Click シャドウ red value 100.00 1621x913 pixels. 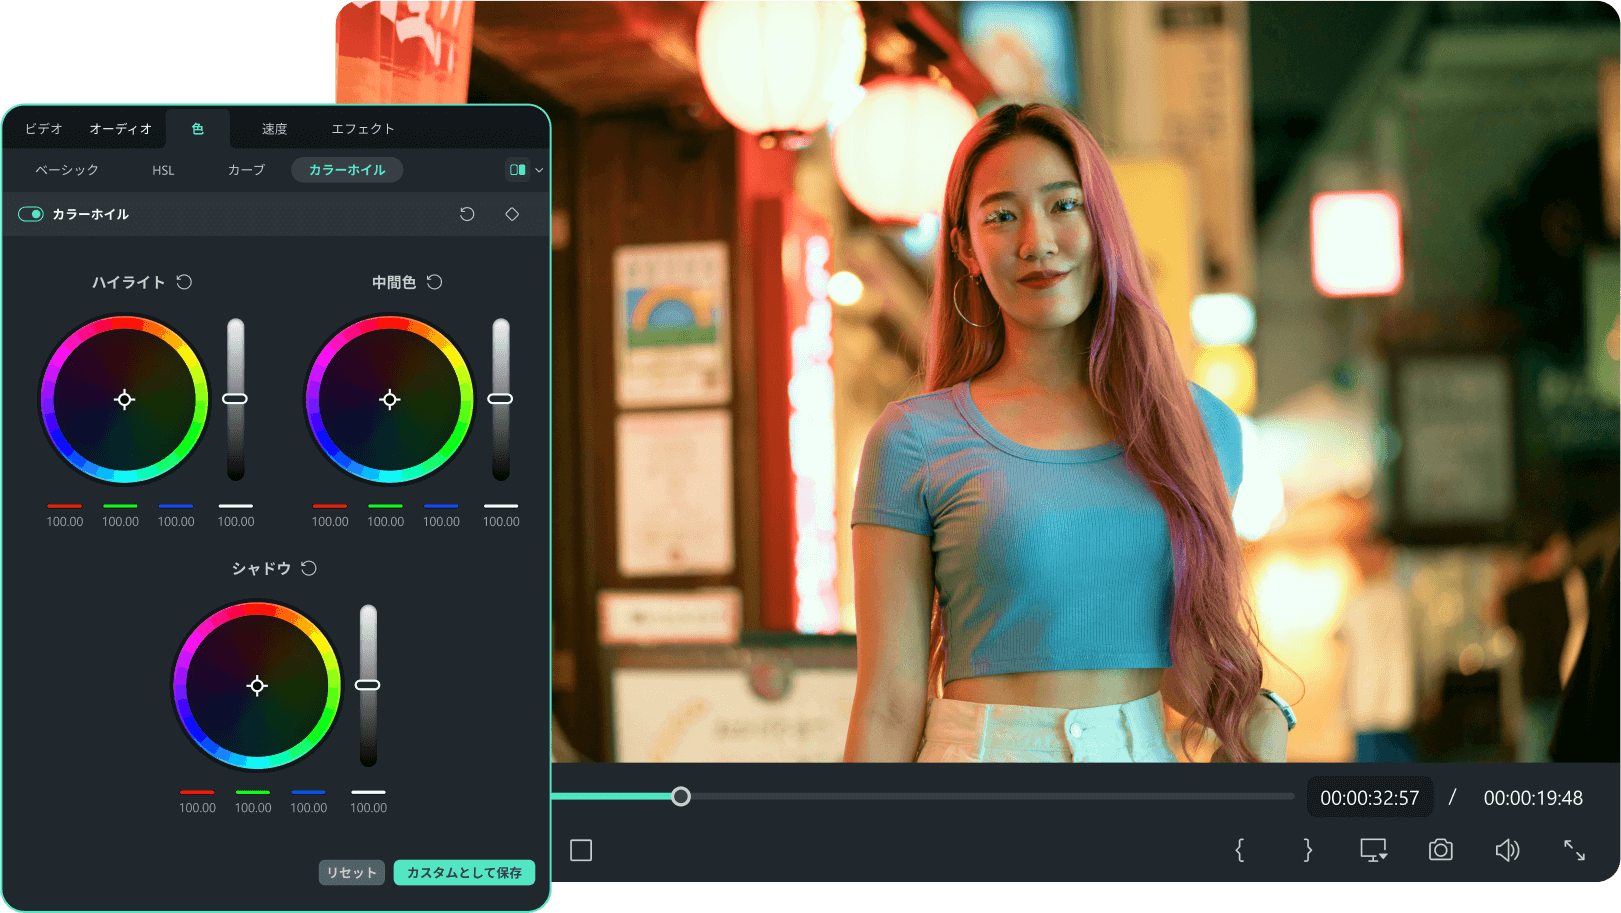coord(197,808)
